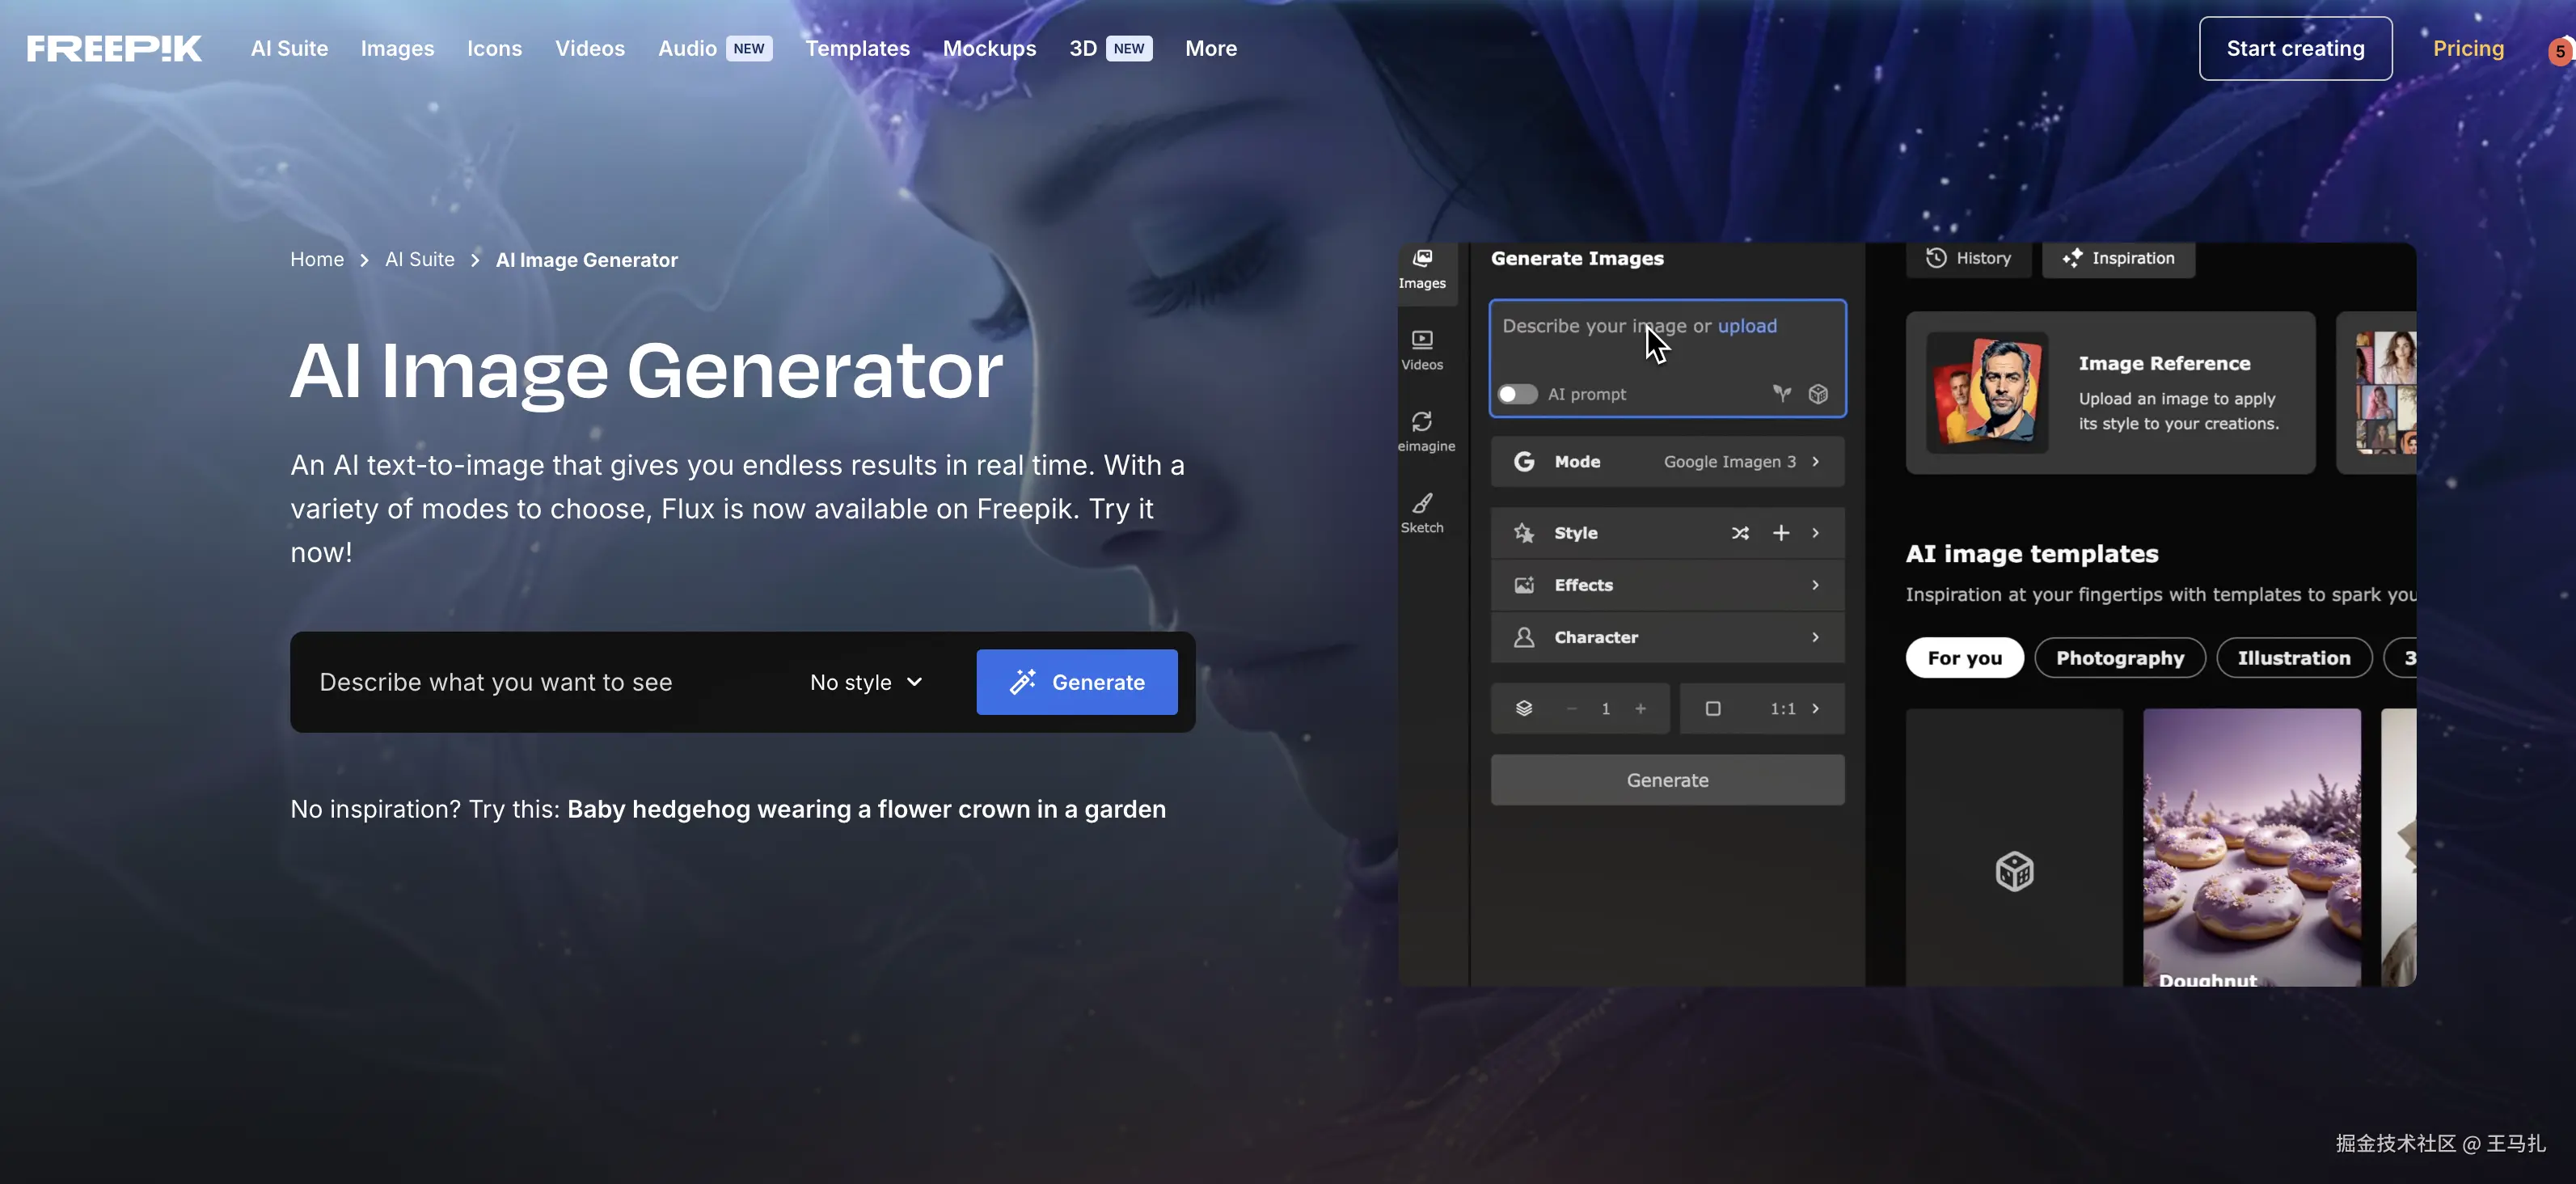Click the magic wand icon on the Generate button
Screen dimensions: 2576x1184
click(x=1022, y=682)
